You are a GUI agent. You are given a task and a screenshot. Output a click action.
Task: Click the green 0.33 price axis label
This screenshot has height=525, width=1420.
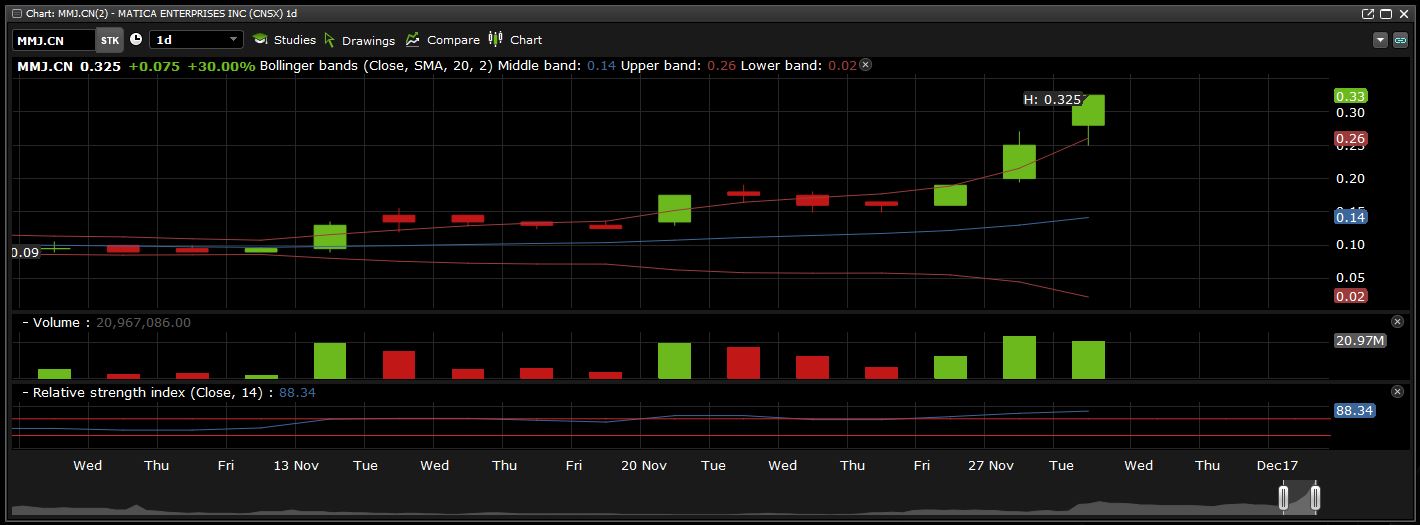pyautogui.click(x=1351, y=97)
